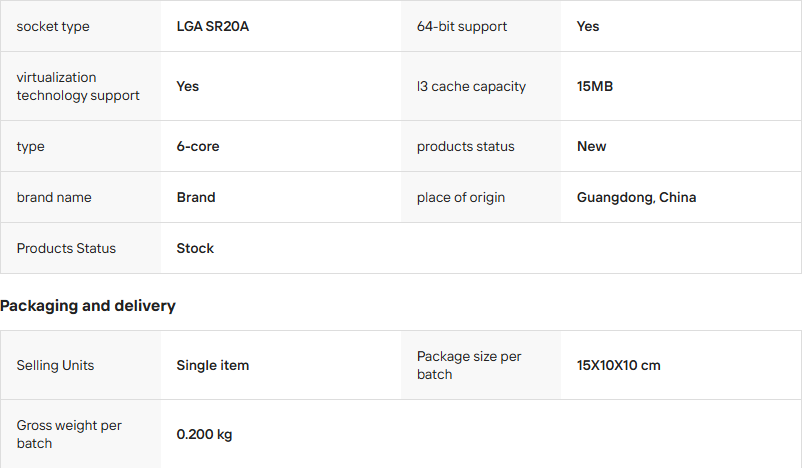
Task: Click the "Stock" status value
Action: (195, 248)
